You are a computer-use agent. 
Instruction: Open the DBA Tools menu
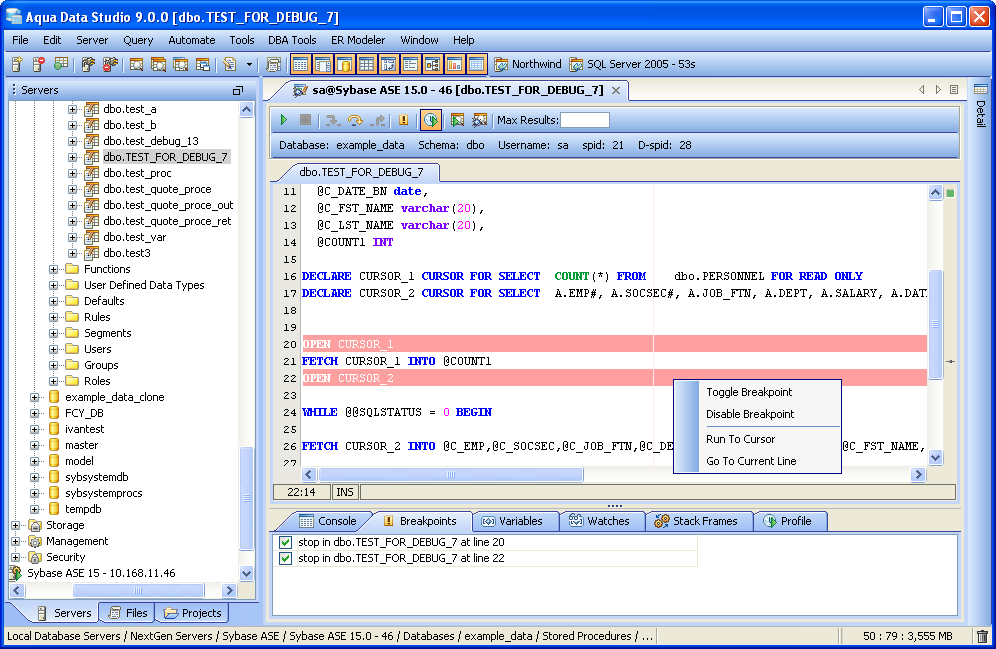(292, 40)
